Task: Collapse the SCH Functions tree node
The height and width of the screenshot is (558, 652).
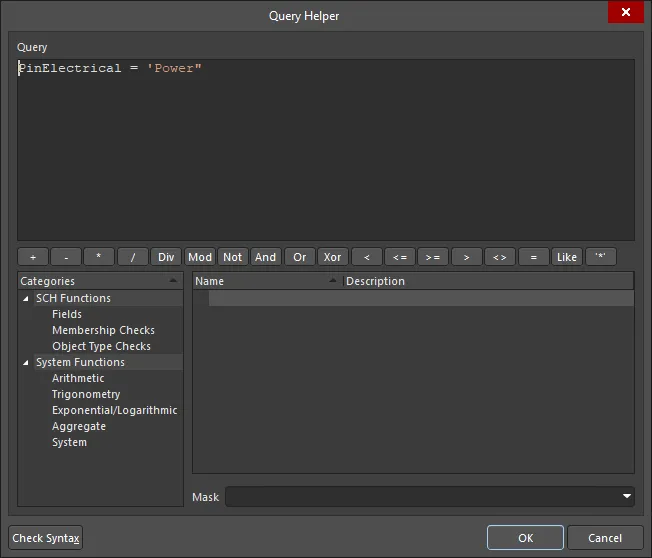Action: (x=25, y=299)
